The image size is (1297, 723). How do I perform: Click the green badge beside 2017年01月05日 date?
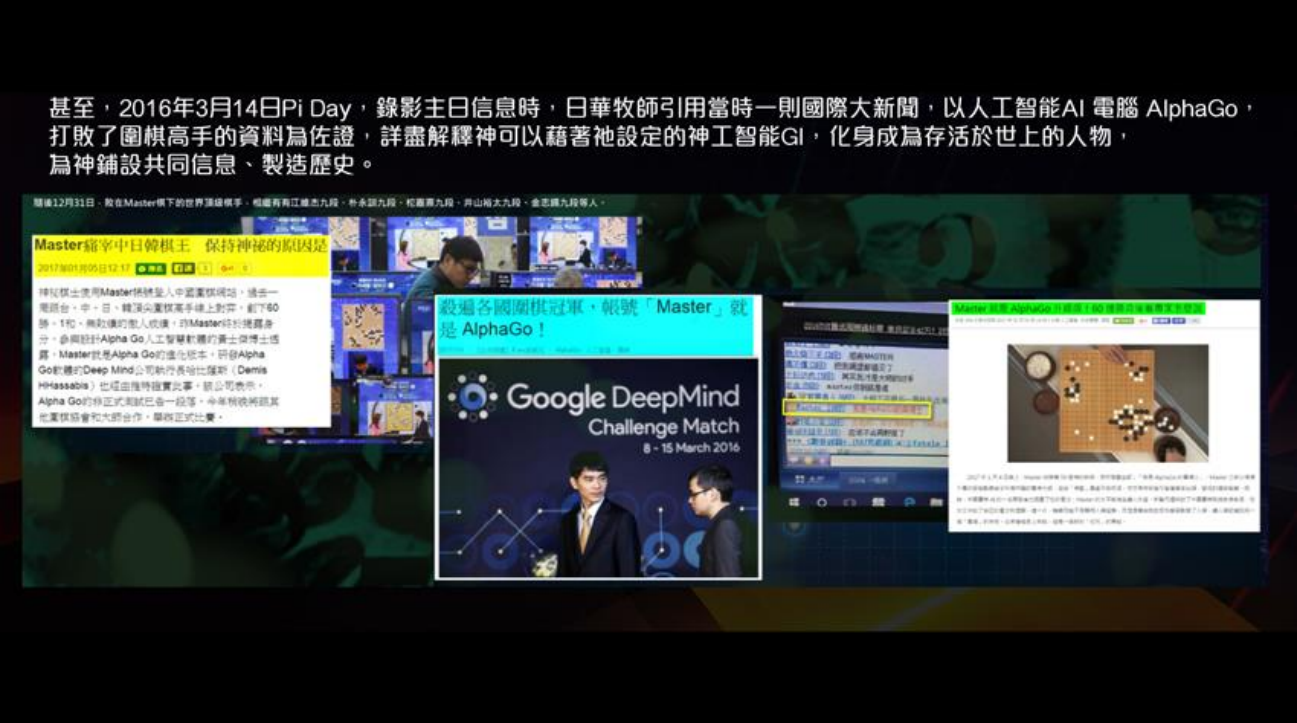pyautogui.click(x=150, y=268)
